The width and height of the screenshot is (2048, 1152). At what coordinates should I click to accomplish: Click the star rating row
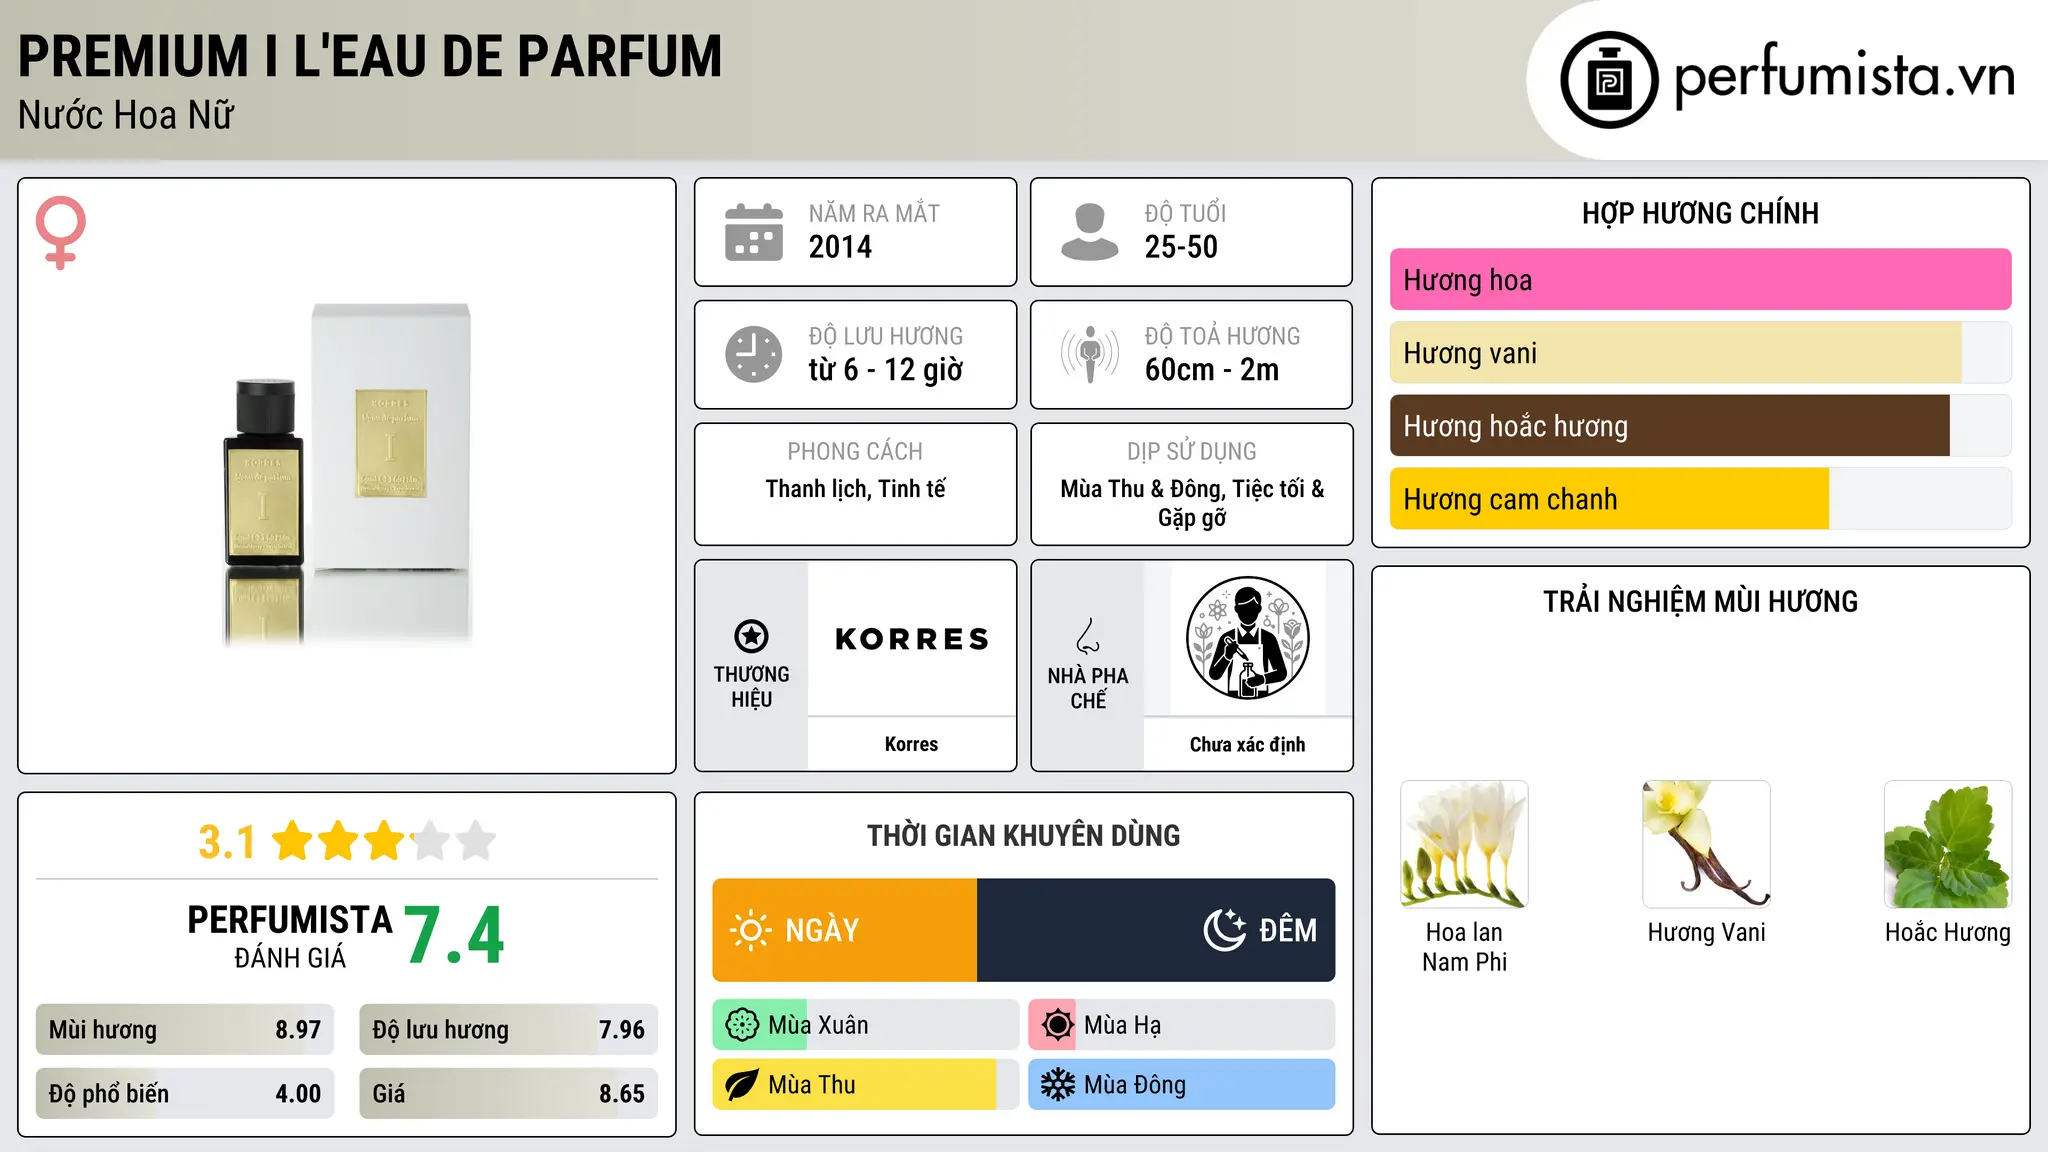[x=384, y=841]
